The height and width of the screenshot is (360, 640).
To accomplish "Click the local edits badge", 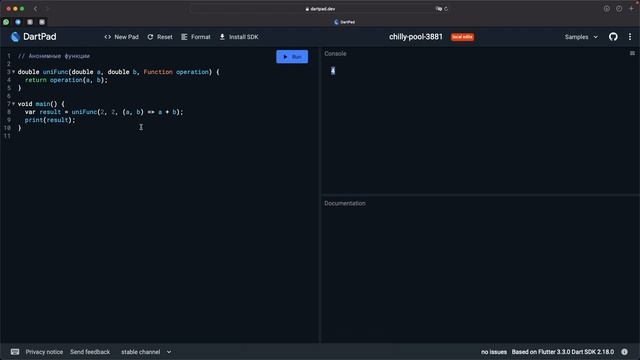I will click(462, 37).
